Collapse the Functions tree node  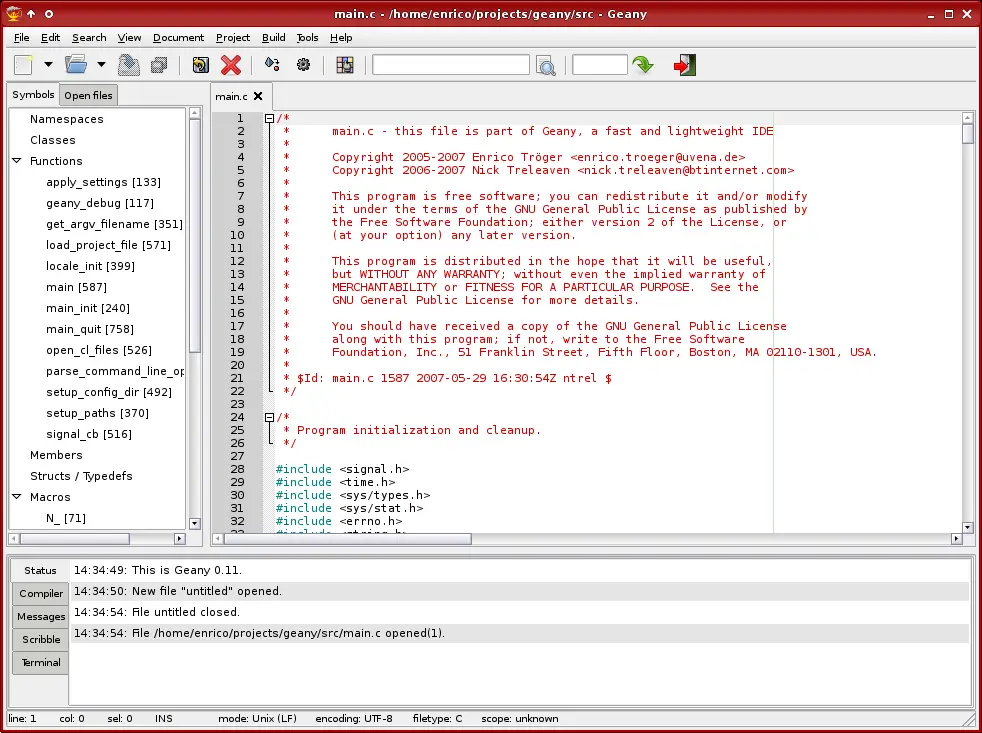[17, 161]
